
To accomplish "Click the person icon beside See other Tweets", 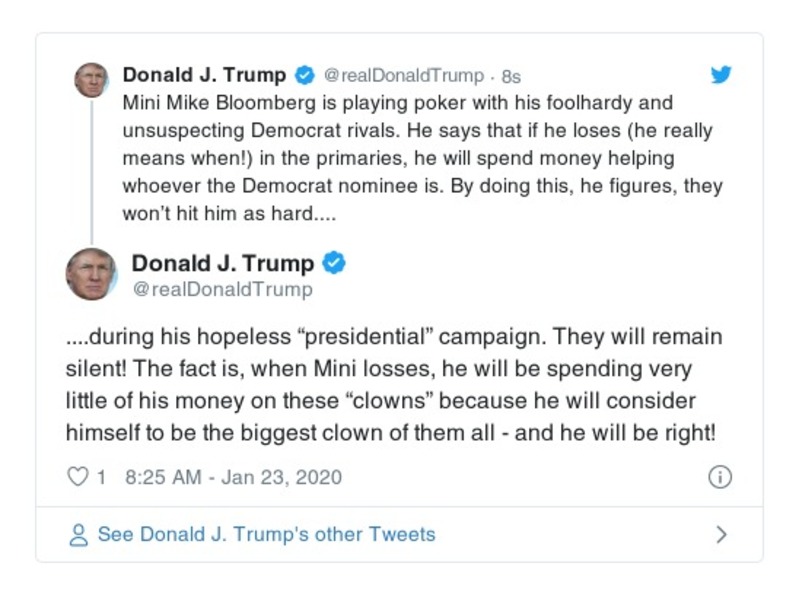I will point(79,535).
